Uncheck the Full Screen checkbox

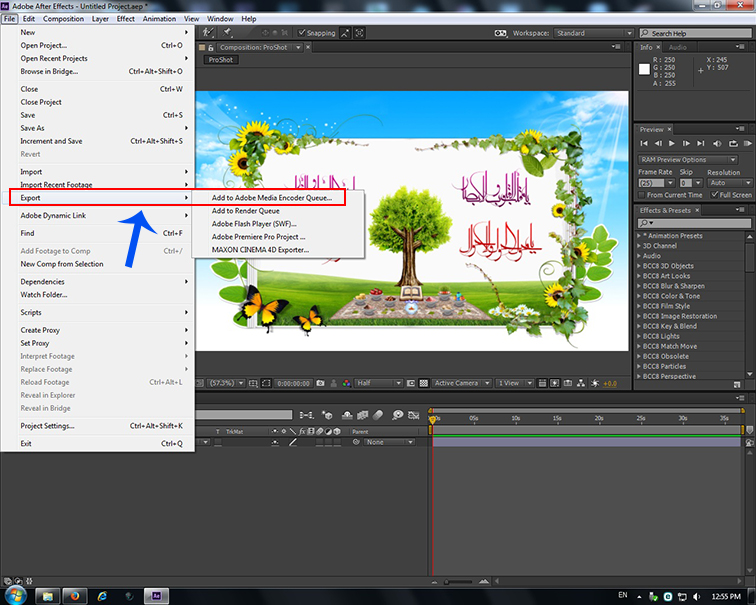click(714, 195)
